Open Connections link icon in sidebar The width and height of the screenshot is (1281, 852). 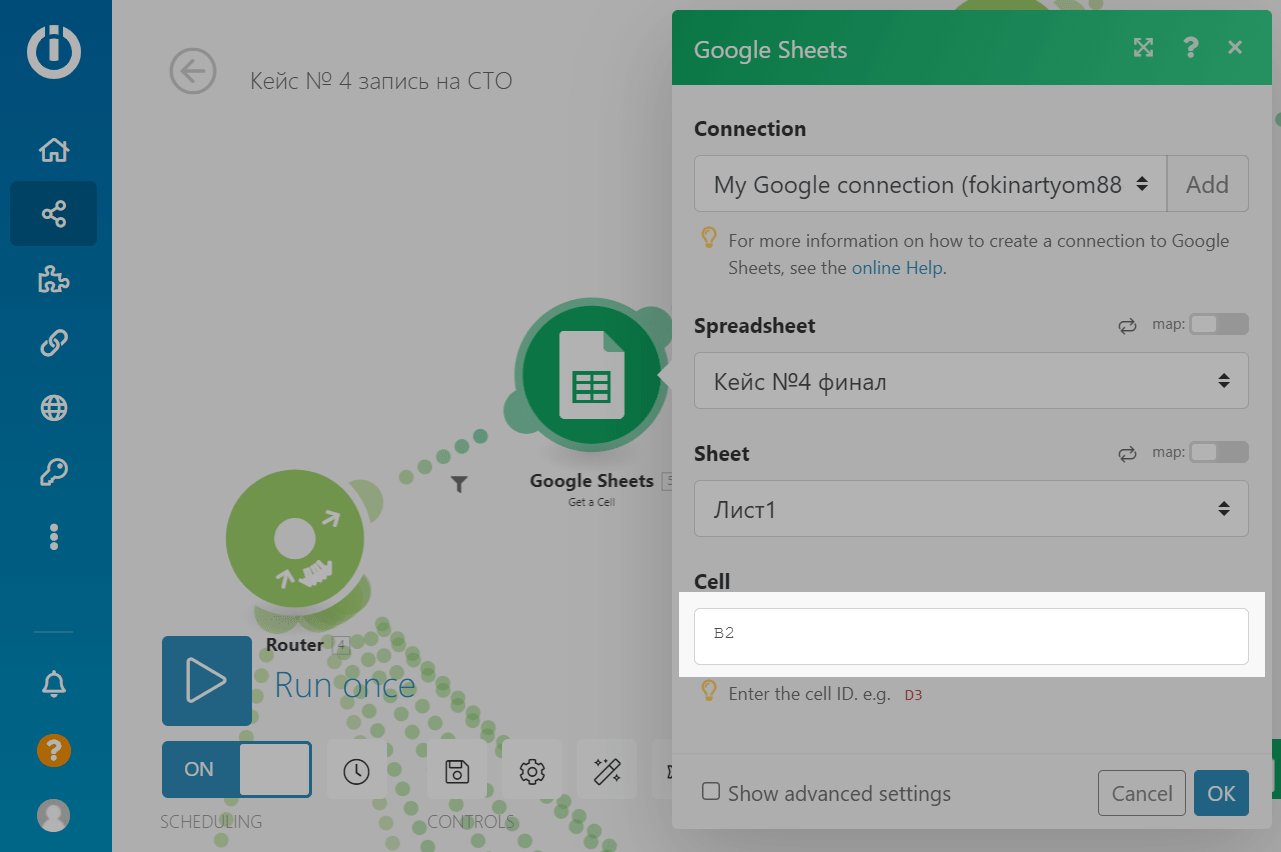coord(53,343)
